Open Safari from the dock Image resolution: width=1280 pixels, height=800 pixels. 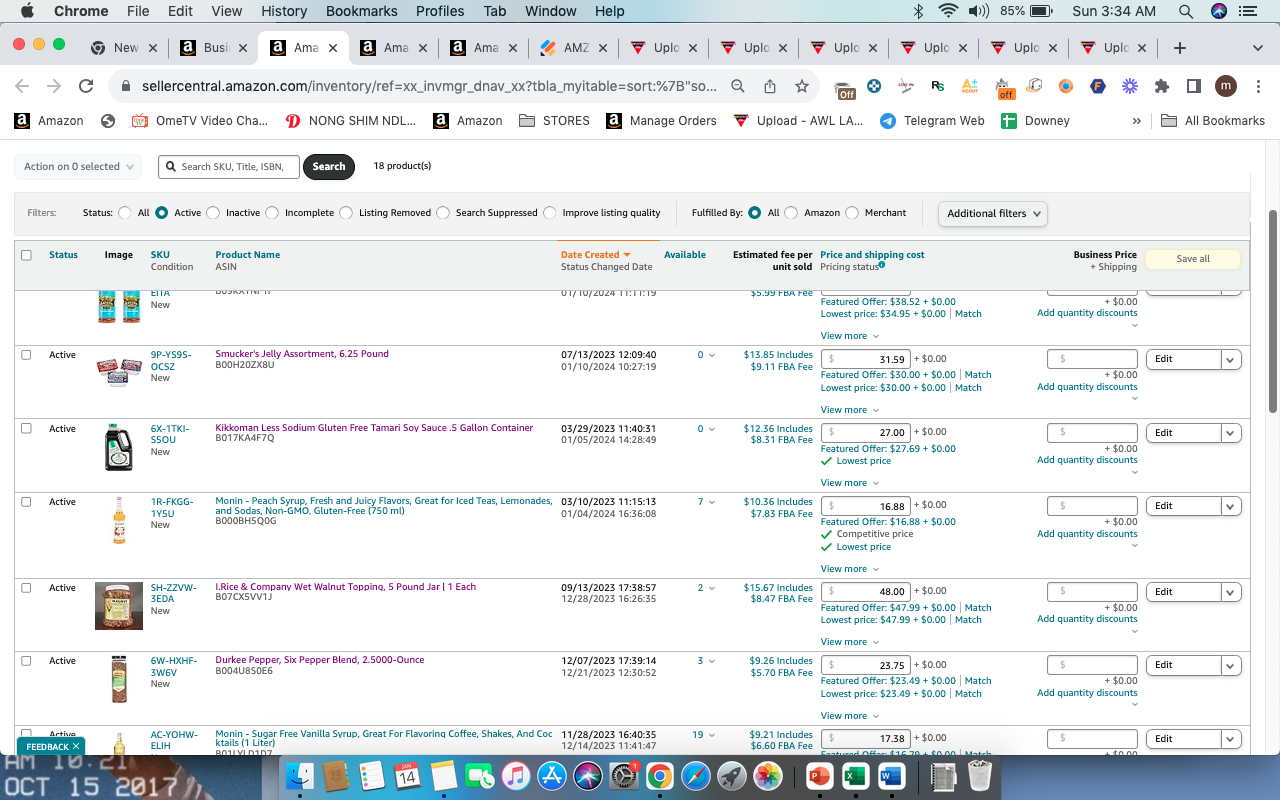coord(695,775)
